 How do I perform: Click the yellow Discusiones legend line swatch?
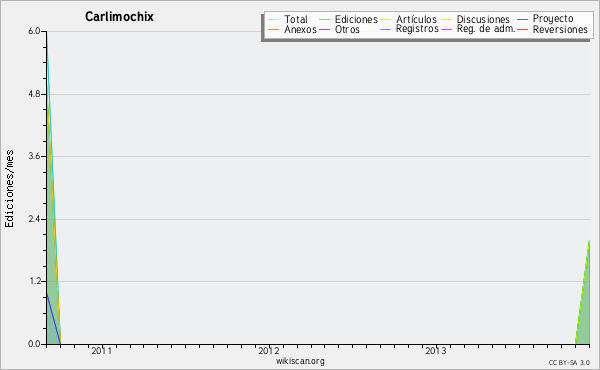click(x=446, y=19)
